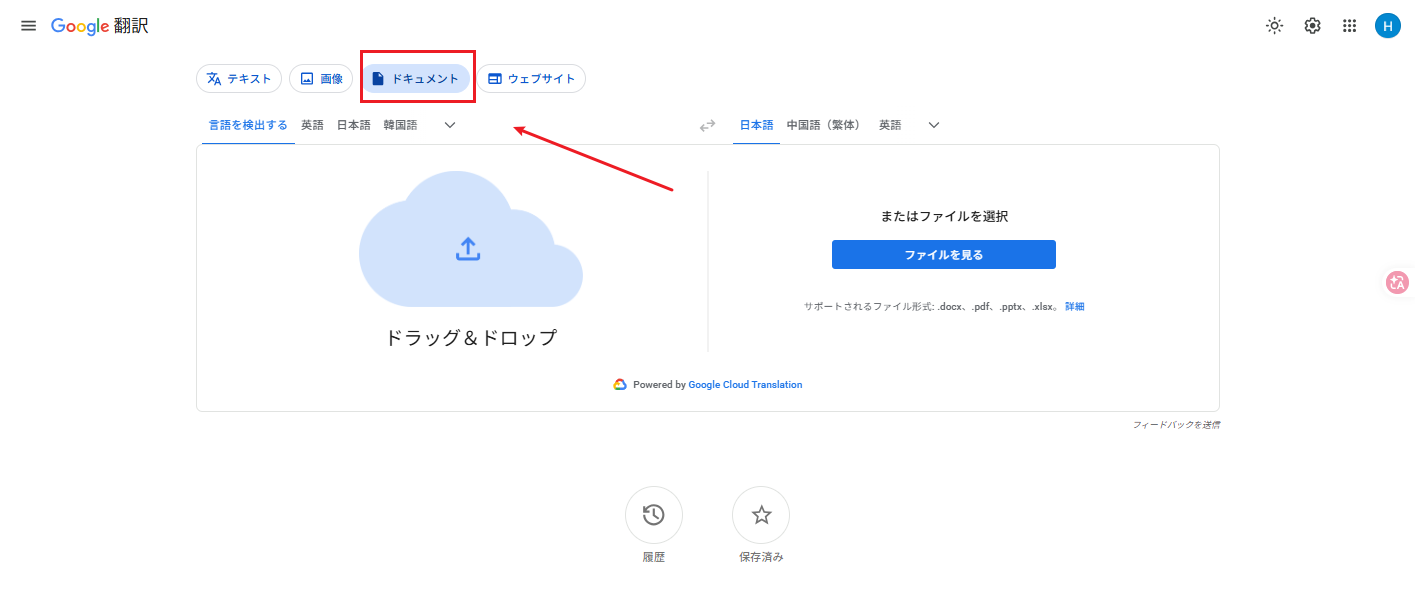Click the pink translate extension icon
The height and width of the screenshot is (605, 1415).
(x=1398, y=283)
